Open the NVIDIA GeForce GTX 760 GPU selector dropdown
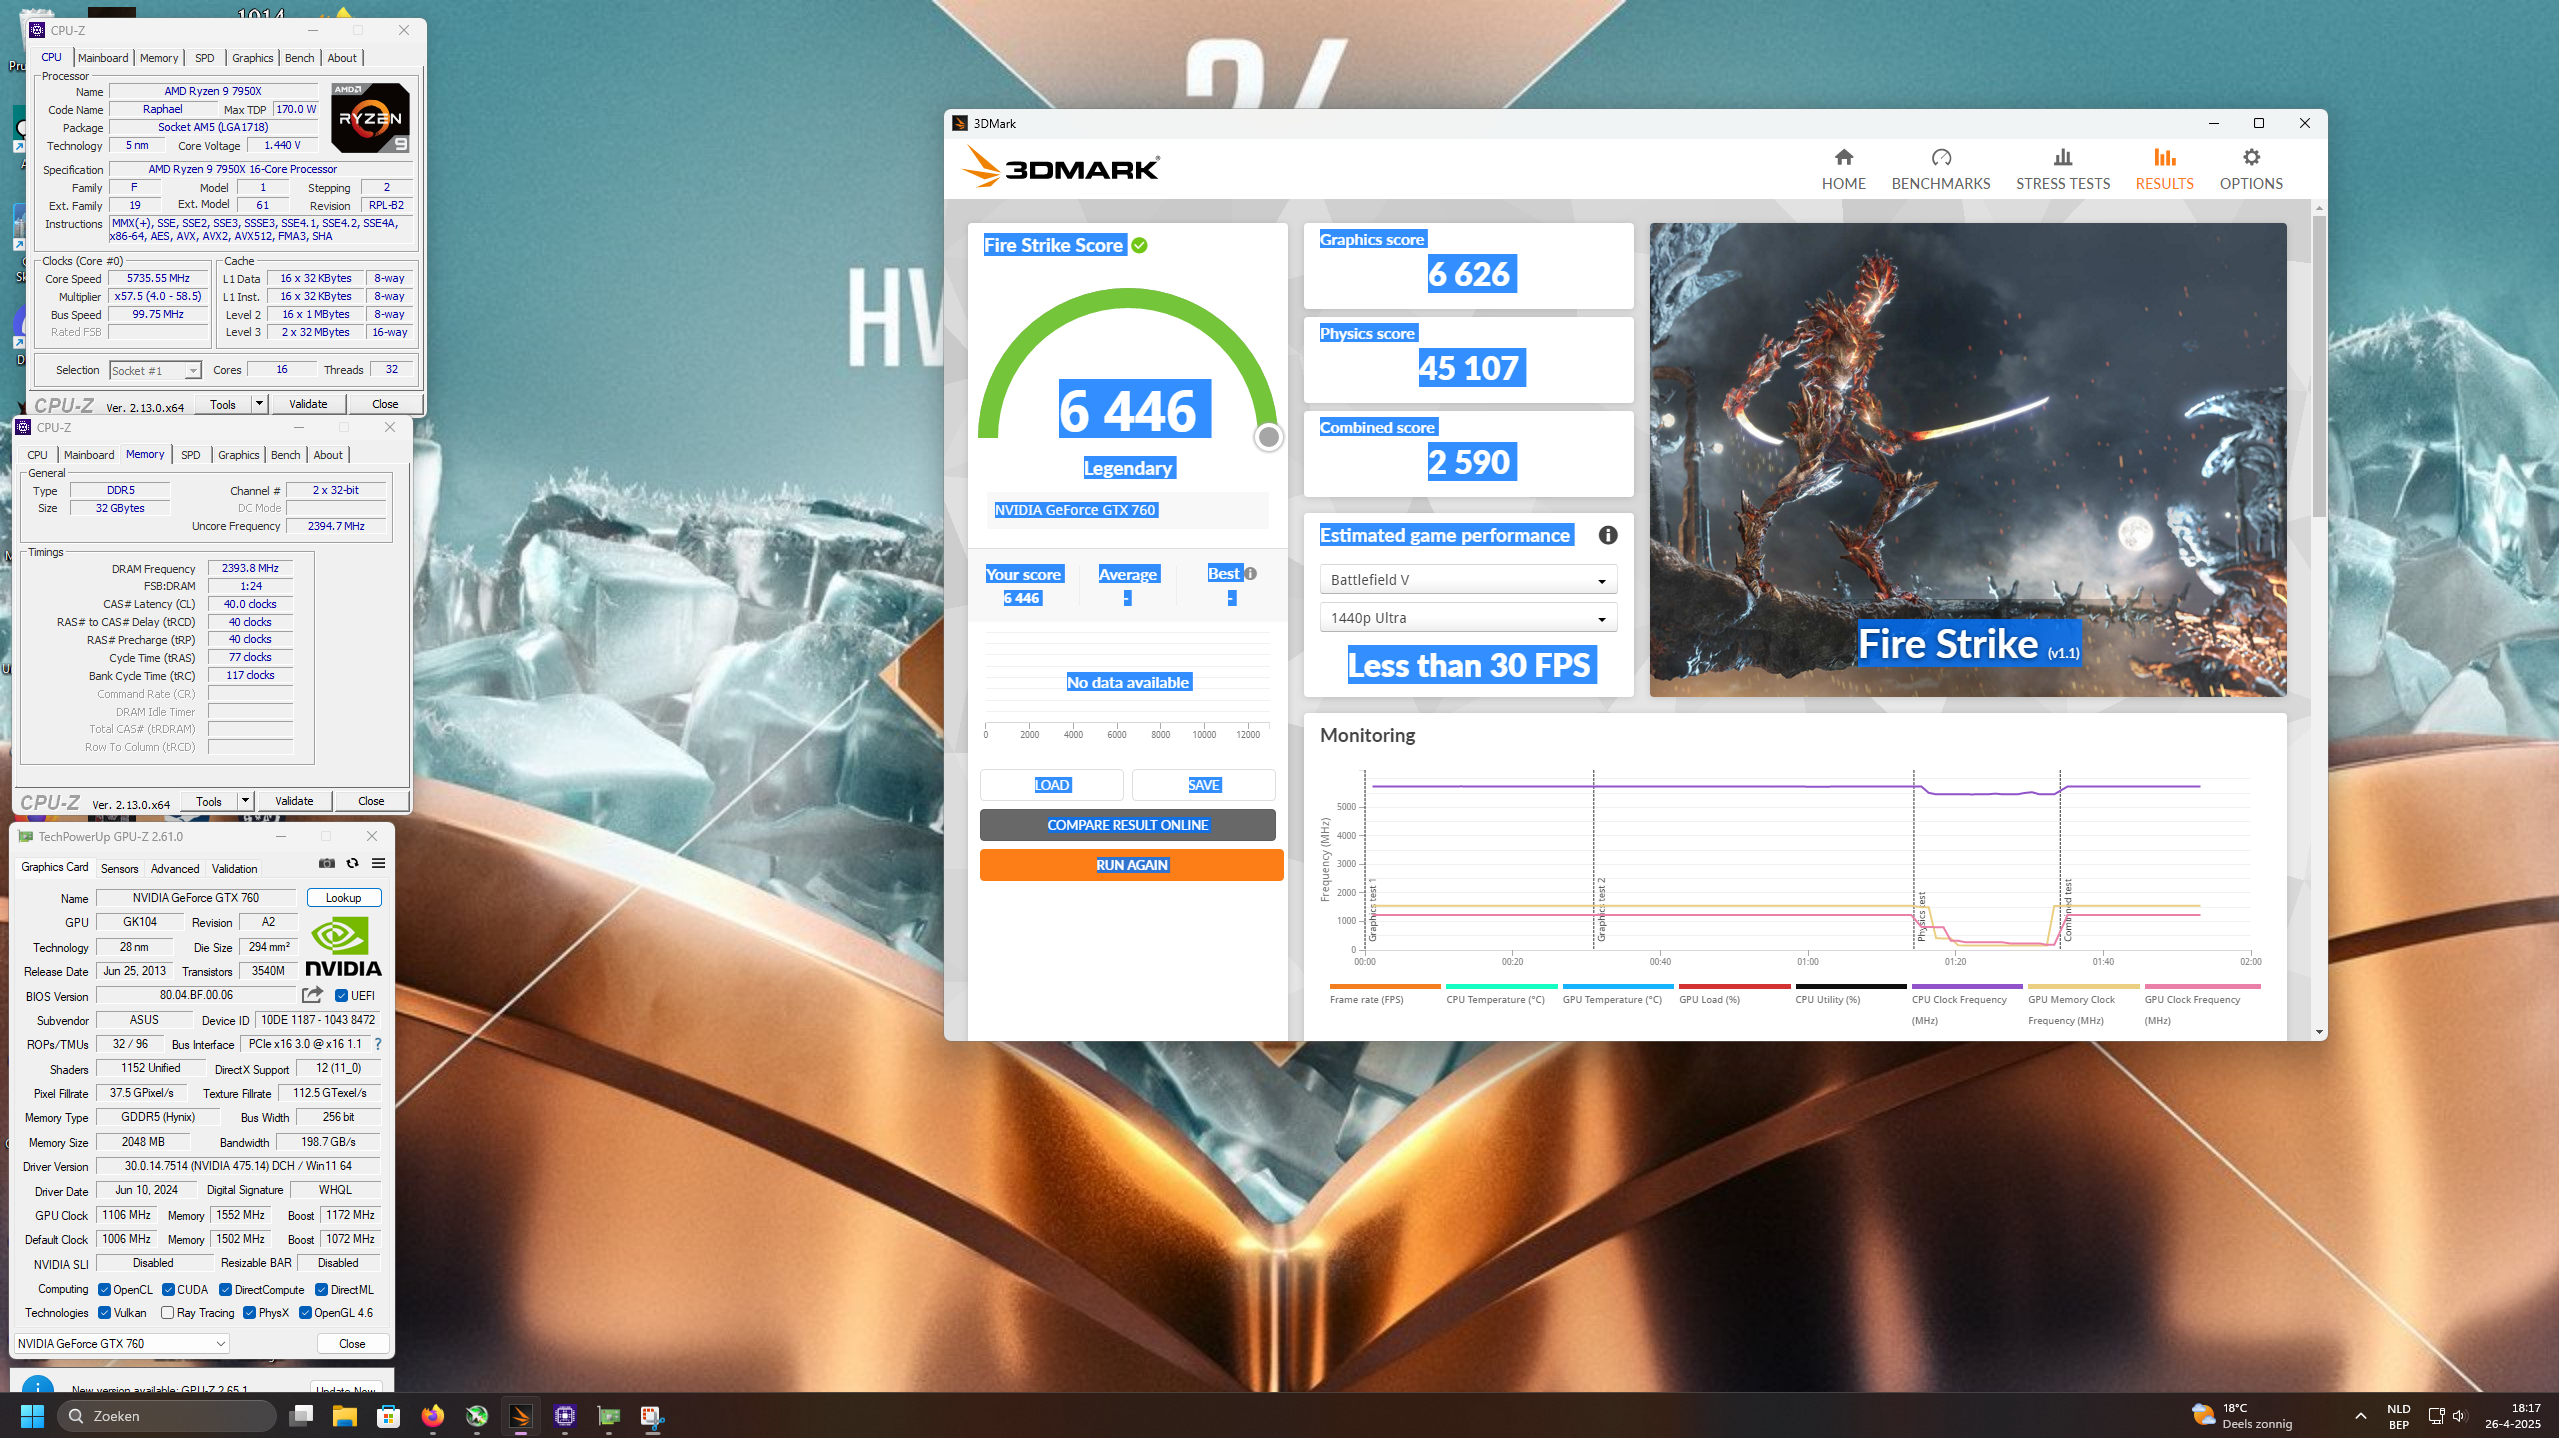Image resolution: width=2559 pixels, height=1438 pixels. (122, 1343)
